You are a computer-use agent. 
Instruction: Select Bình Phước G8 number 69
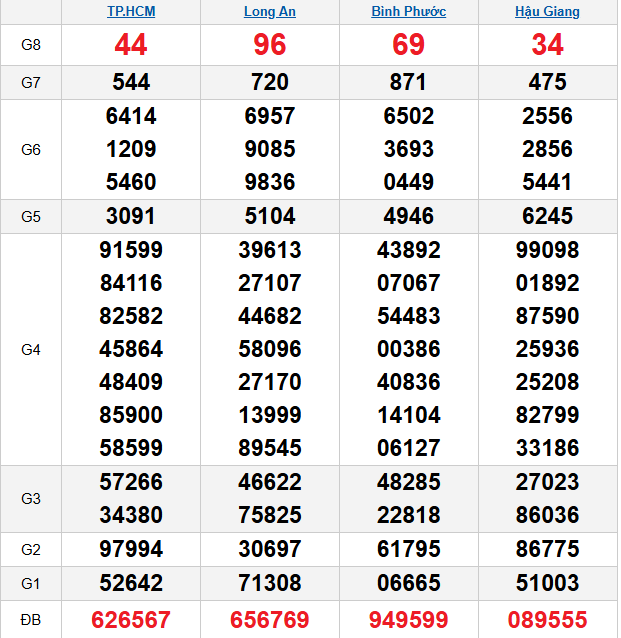(x=408, y=45)
